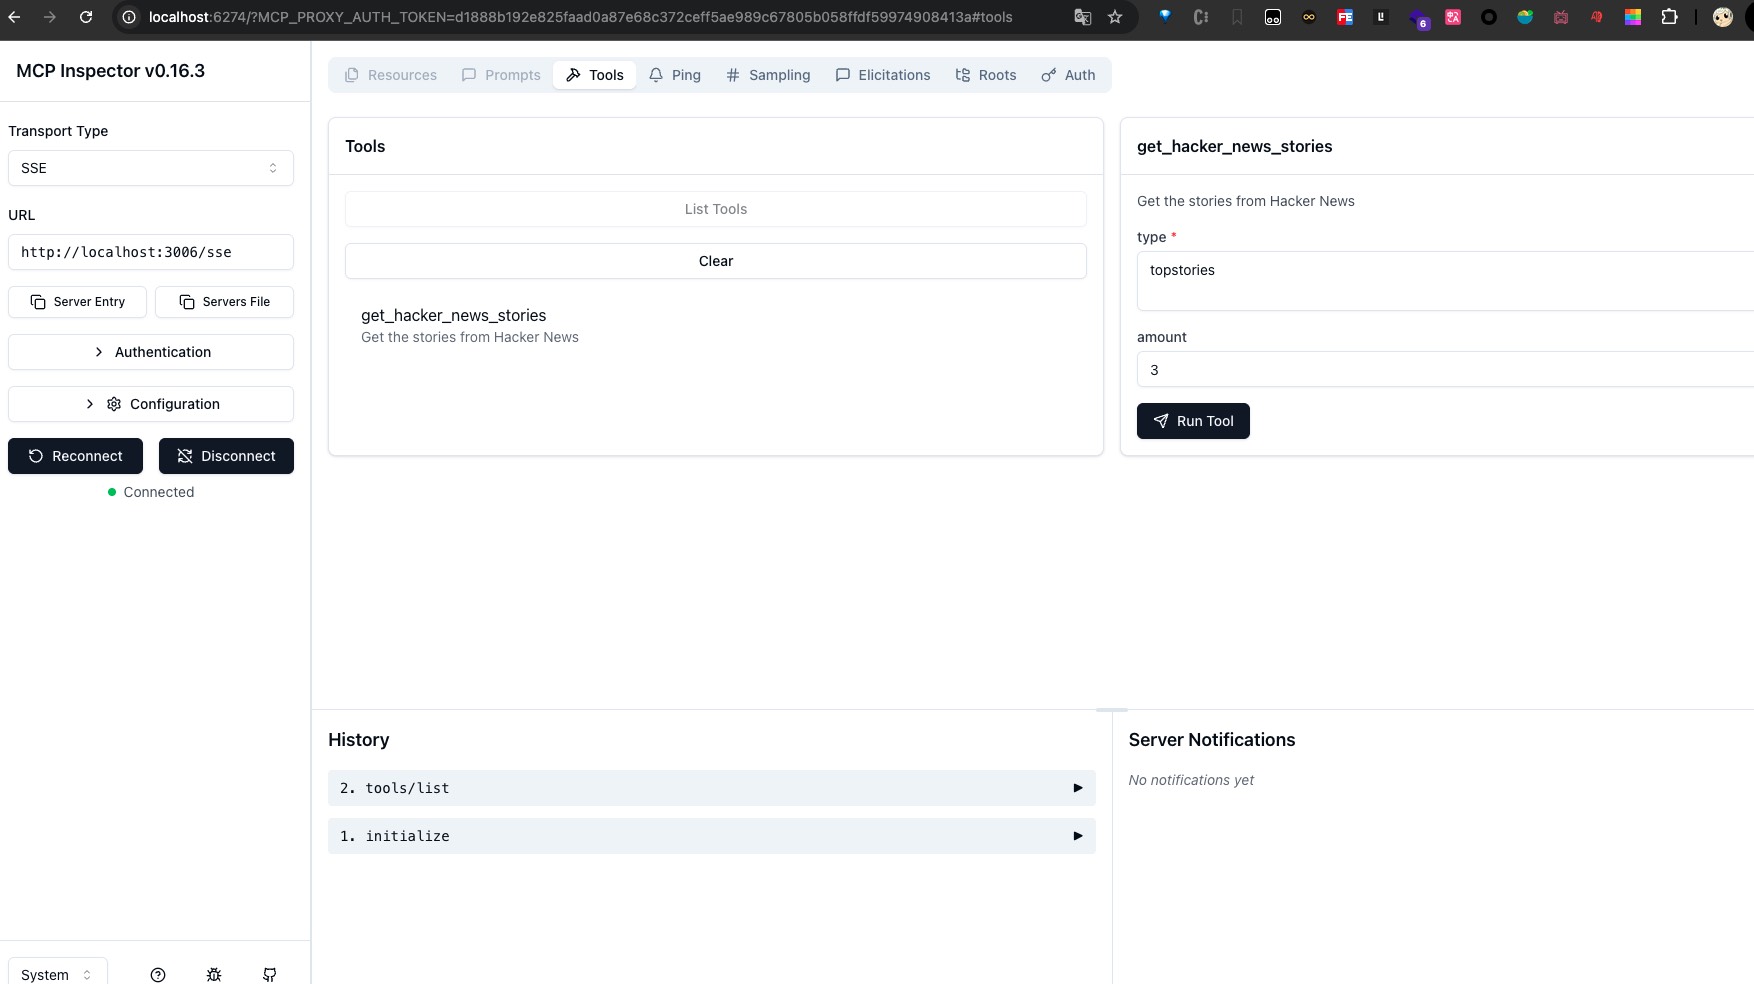Open the purple extension with badge 6
This screenshot has width=1754, height=984.
[x=1418, y=18]
